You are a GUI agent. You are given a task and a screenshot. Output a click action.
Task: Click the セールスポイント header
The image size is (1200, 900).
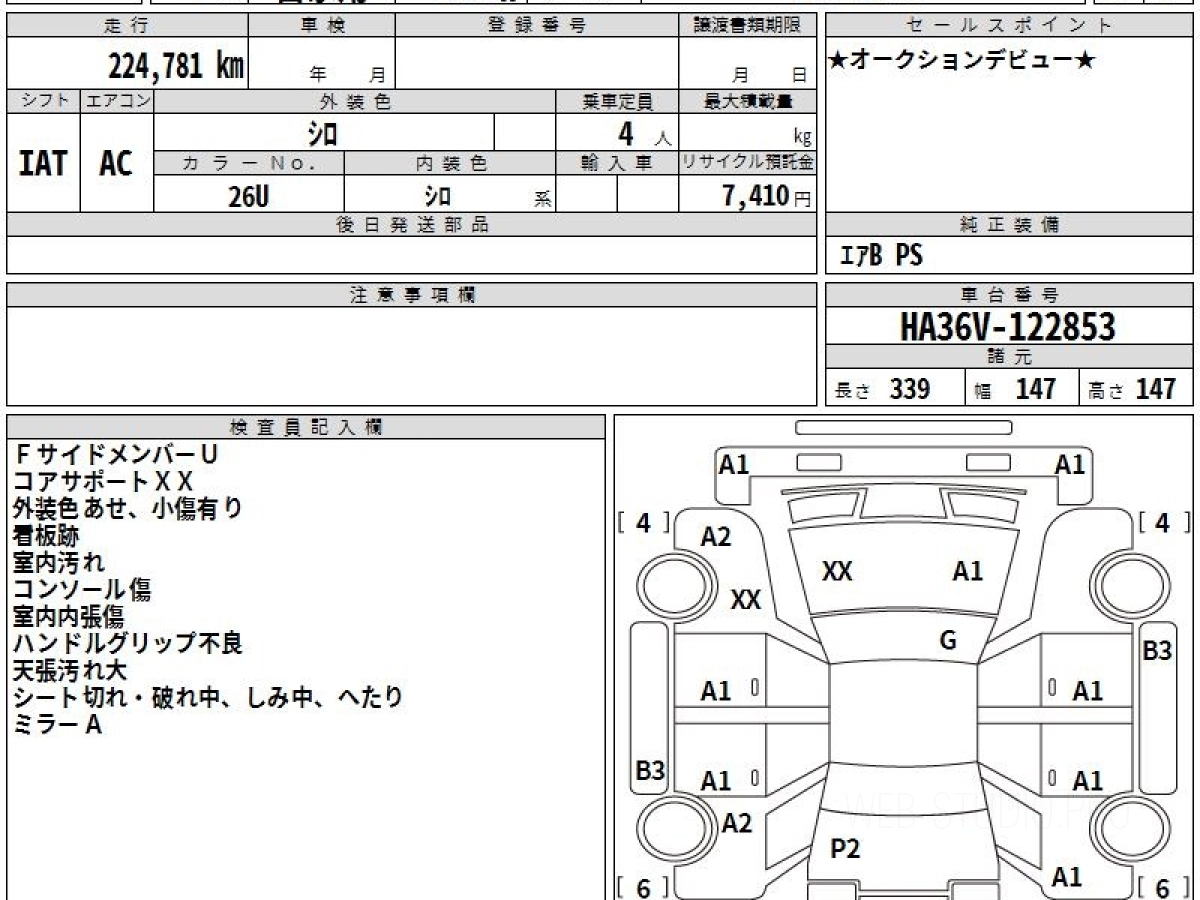click(1009, 26)
